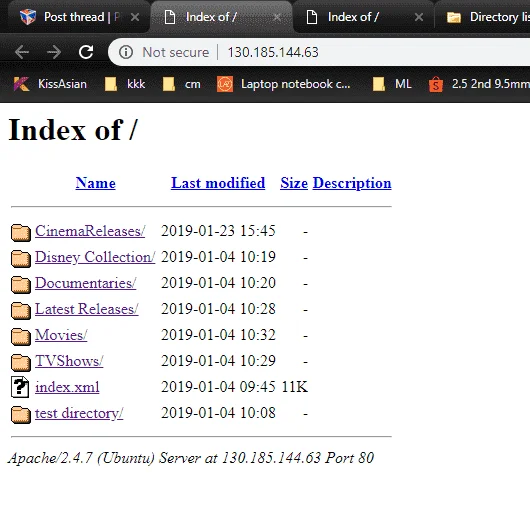Click the Documentaries folder icon
The width and height of the screenshot is (530, 521).
pyautogui.click(x=21, y=285)
